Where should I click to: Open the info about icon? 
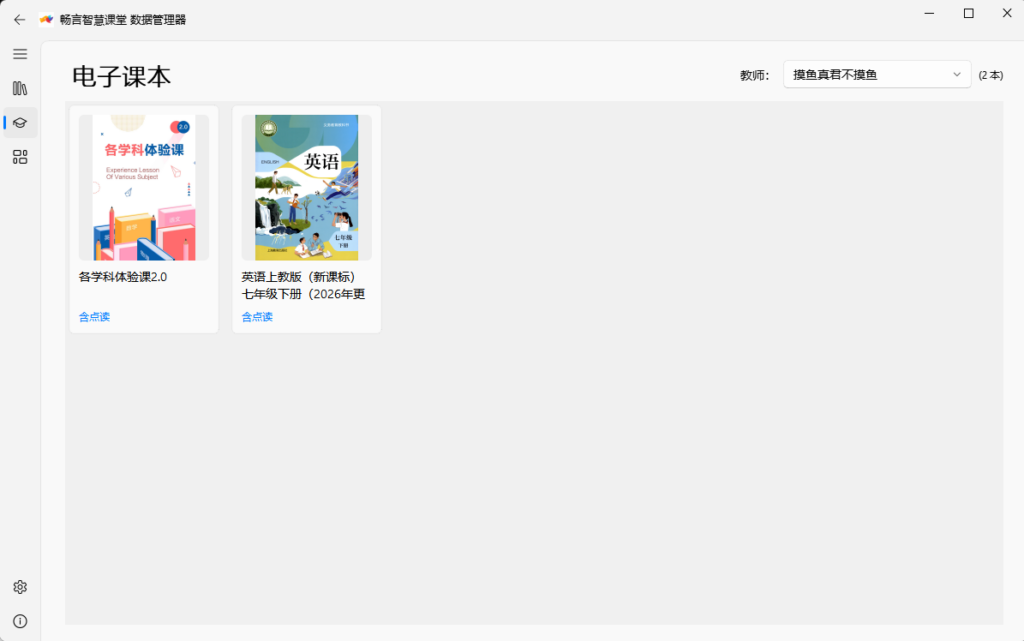[x=20, y=621]
